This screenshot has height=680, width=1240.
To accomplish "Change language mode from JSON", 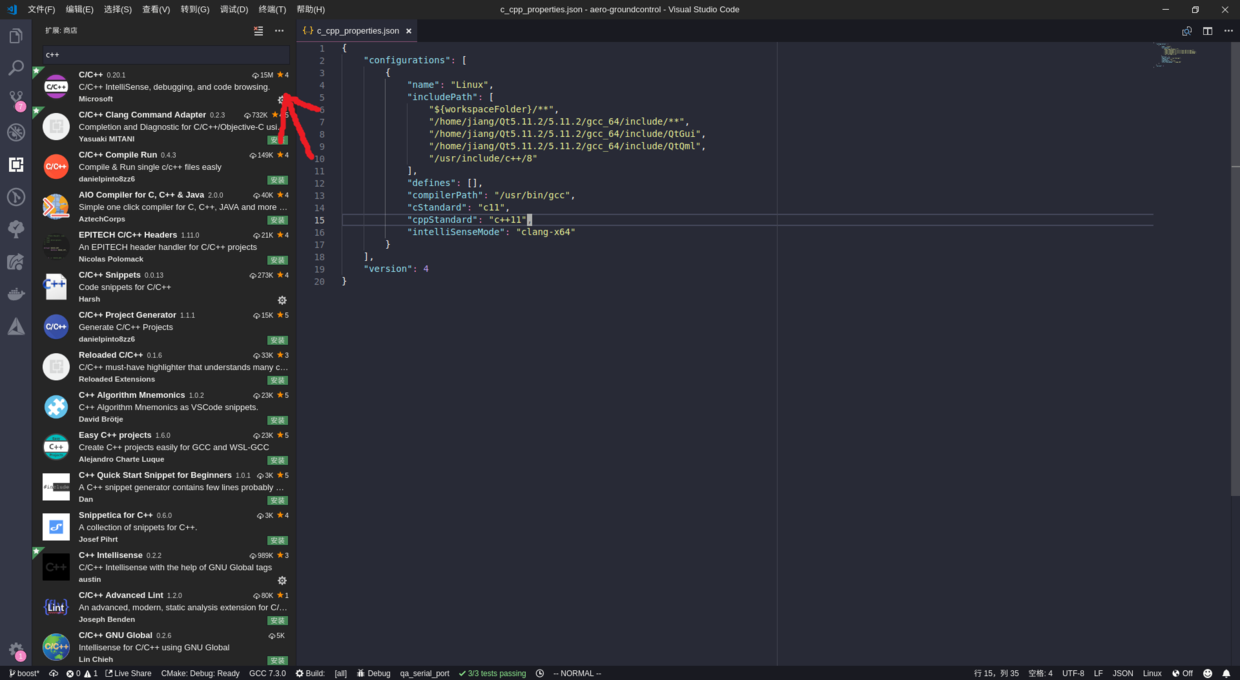I will tap(1123, 673).
